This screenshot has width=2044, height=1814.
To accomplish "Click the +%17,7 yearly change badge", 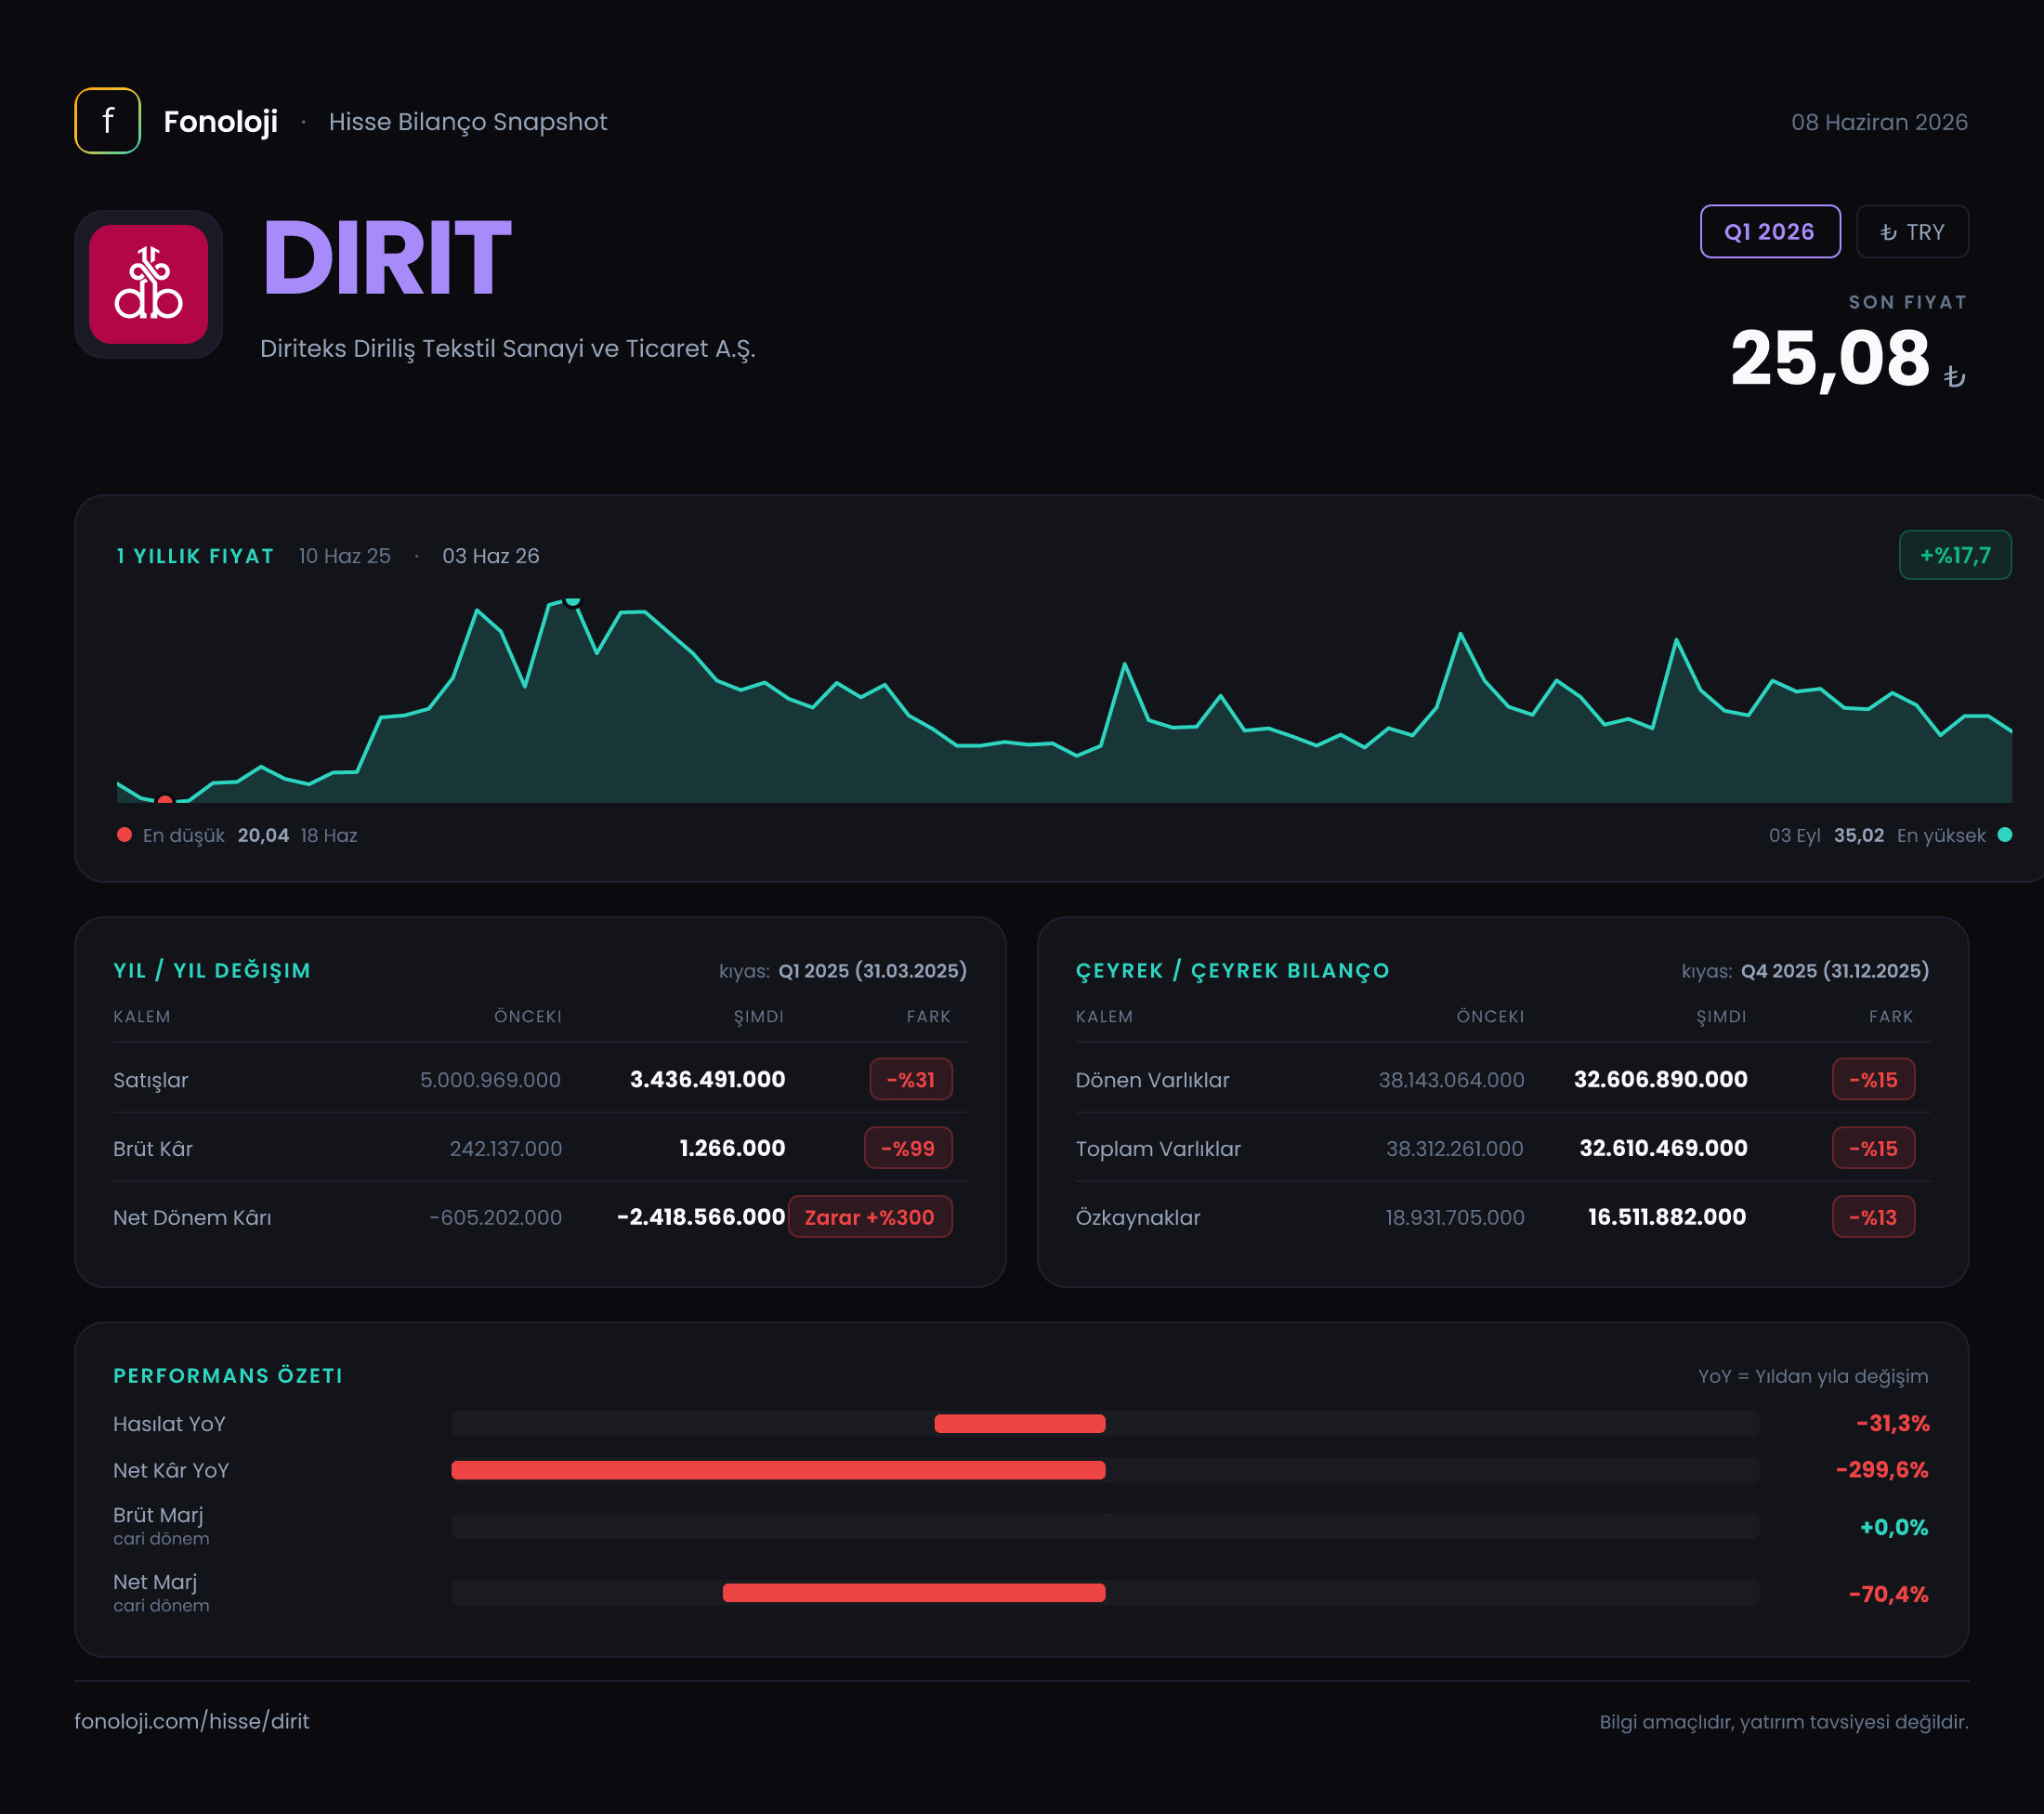I will (1955, 555).
